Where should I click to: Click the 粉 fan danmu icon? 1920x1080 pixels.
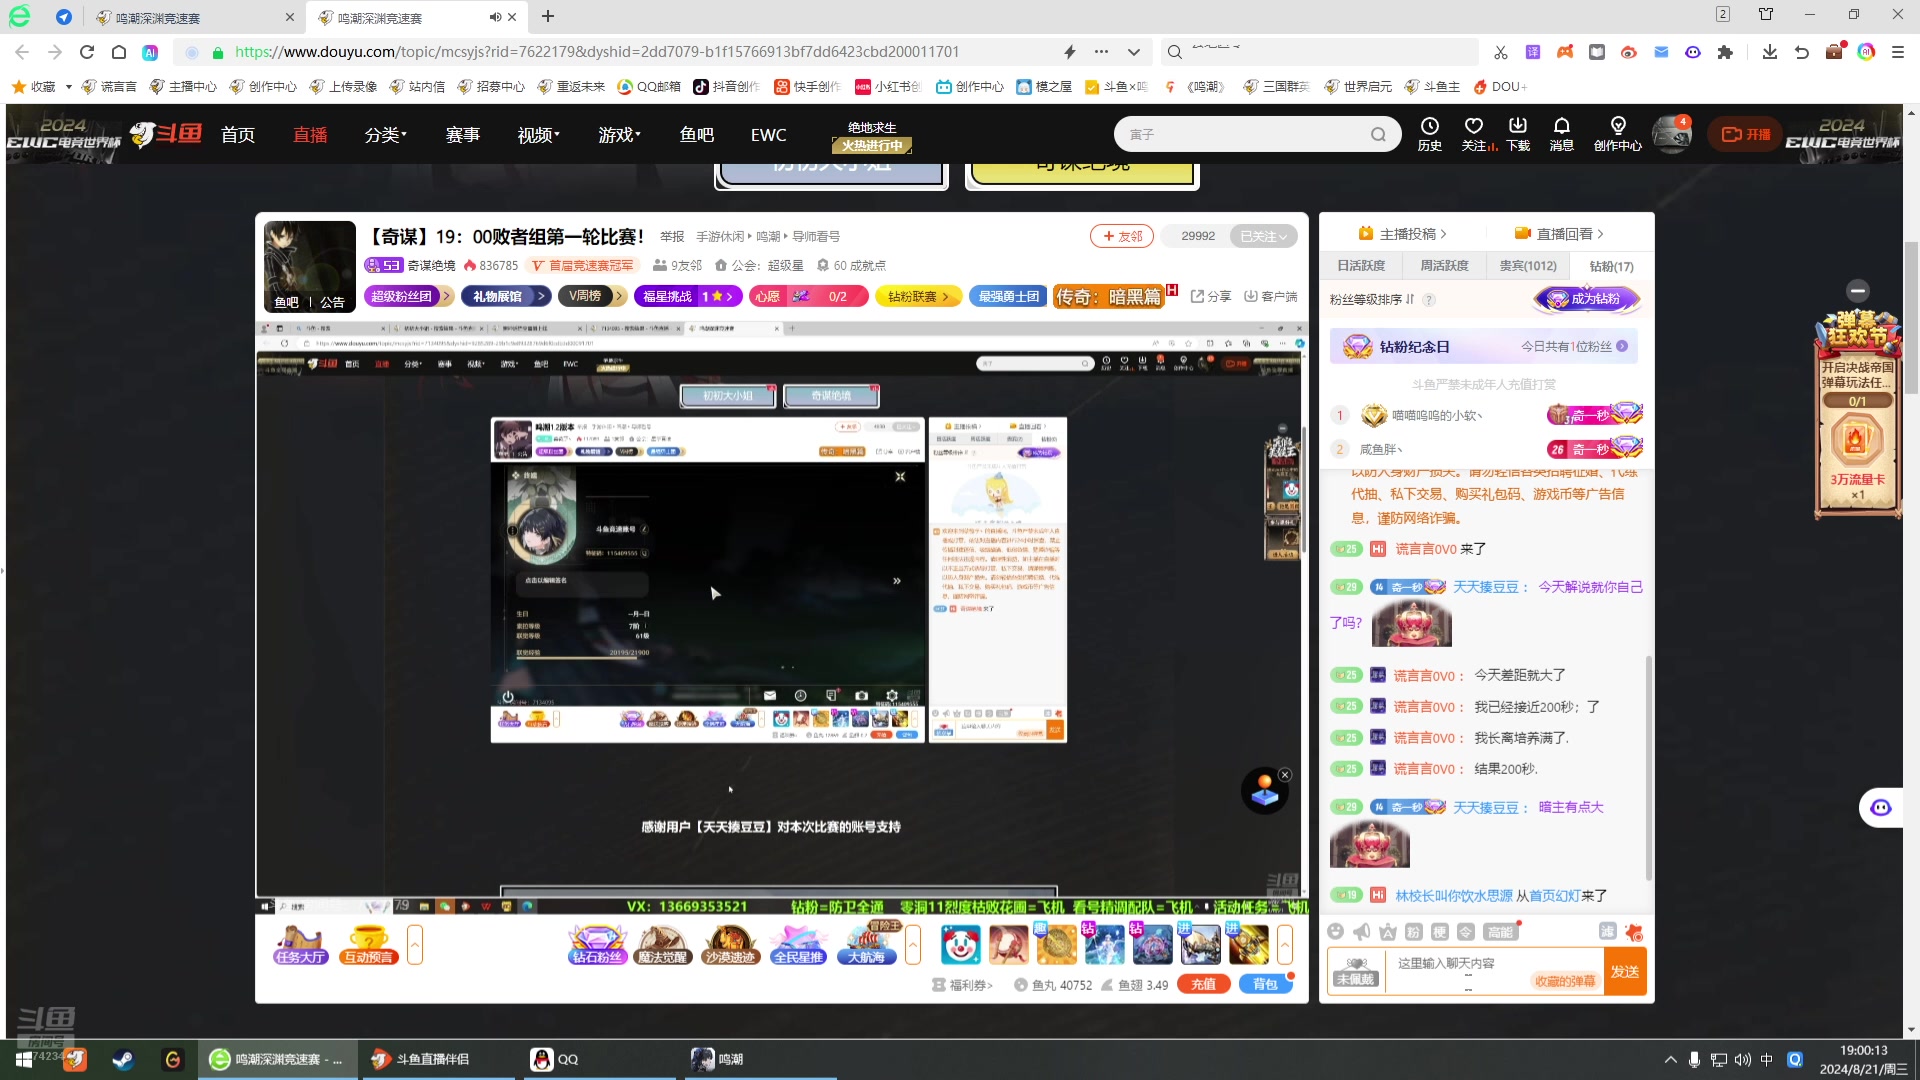tap(1413, 932)
